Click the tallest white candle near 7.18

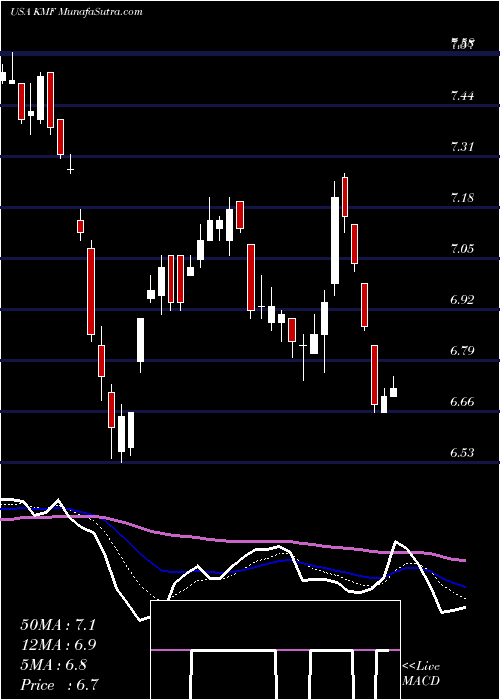tap(335, 240)
